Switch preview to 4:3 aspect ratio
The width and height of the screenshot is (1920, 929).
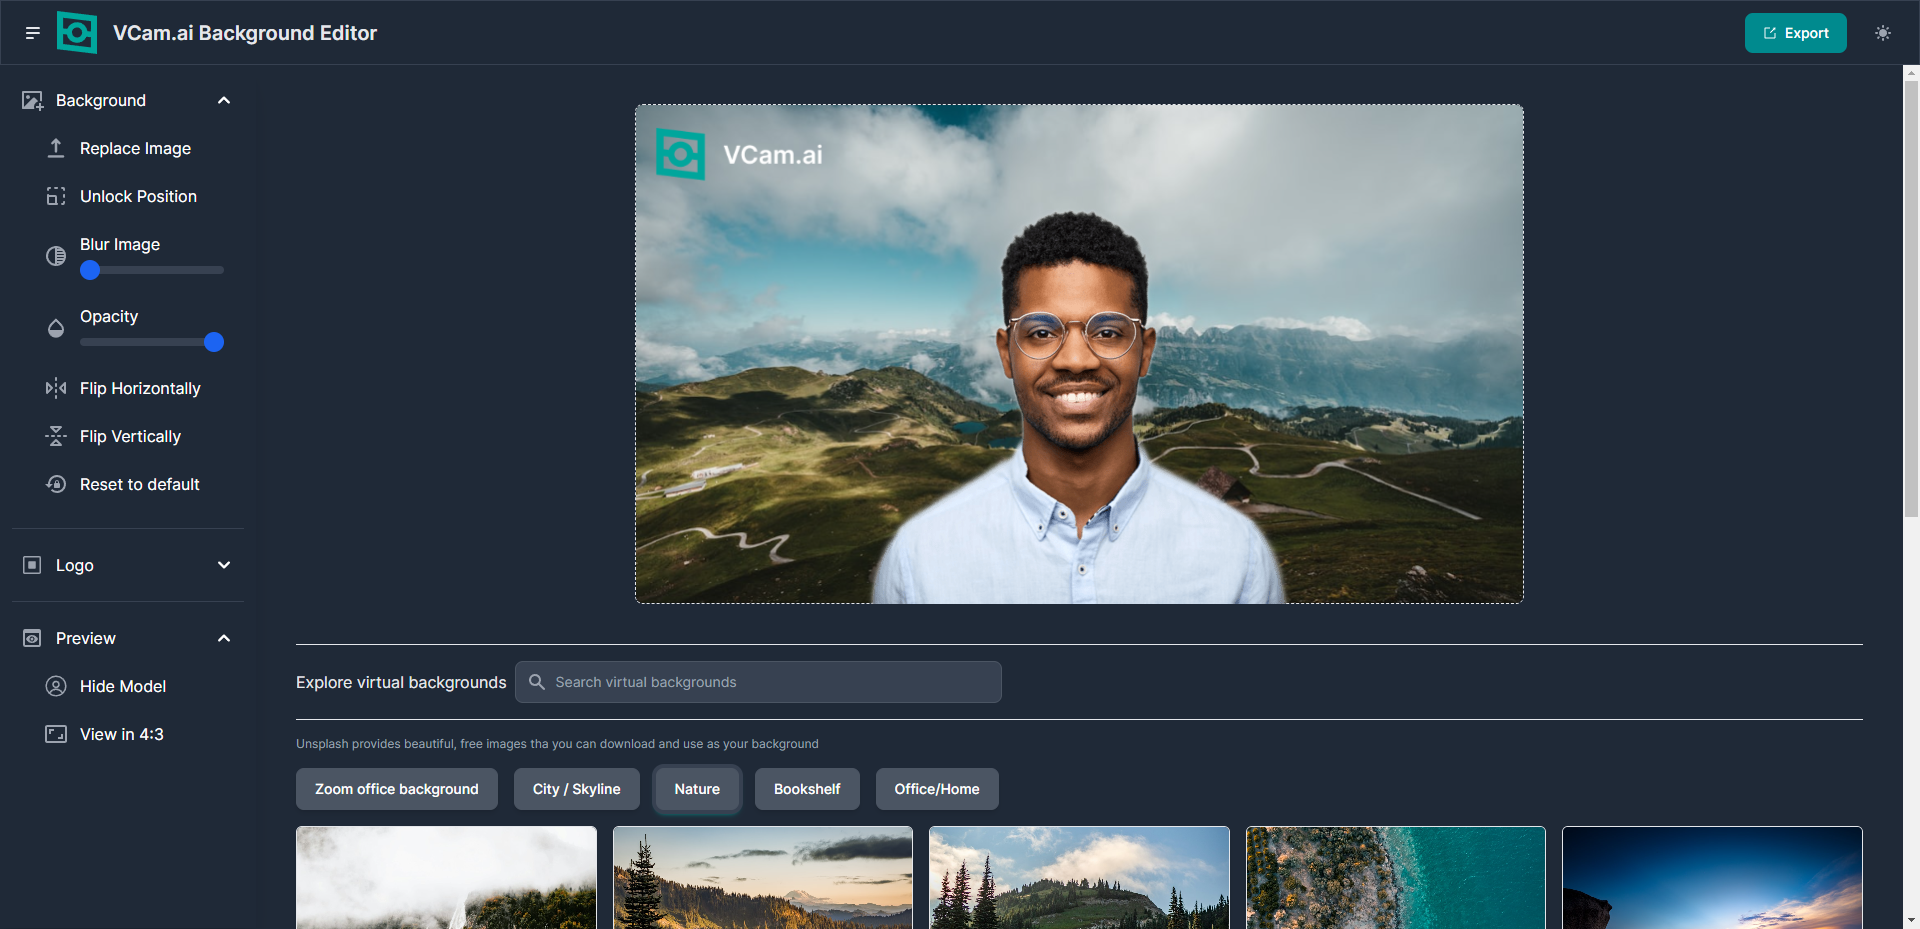click(121, 734)
